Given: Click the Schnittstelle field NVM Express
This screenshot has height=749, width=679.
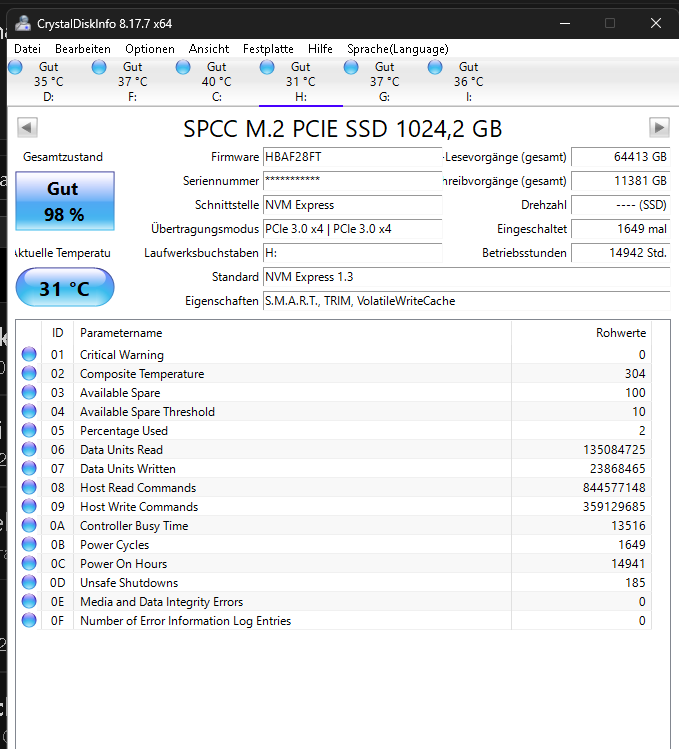Looking at the screenshot, I should point(352,205).
